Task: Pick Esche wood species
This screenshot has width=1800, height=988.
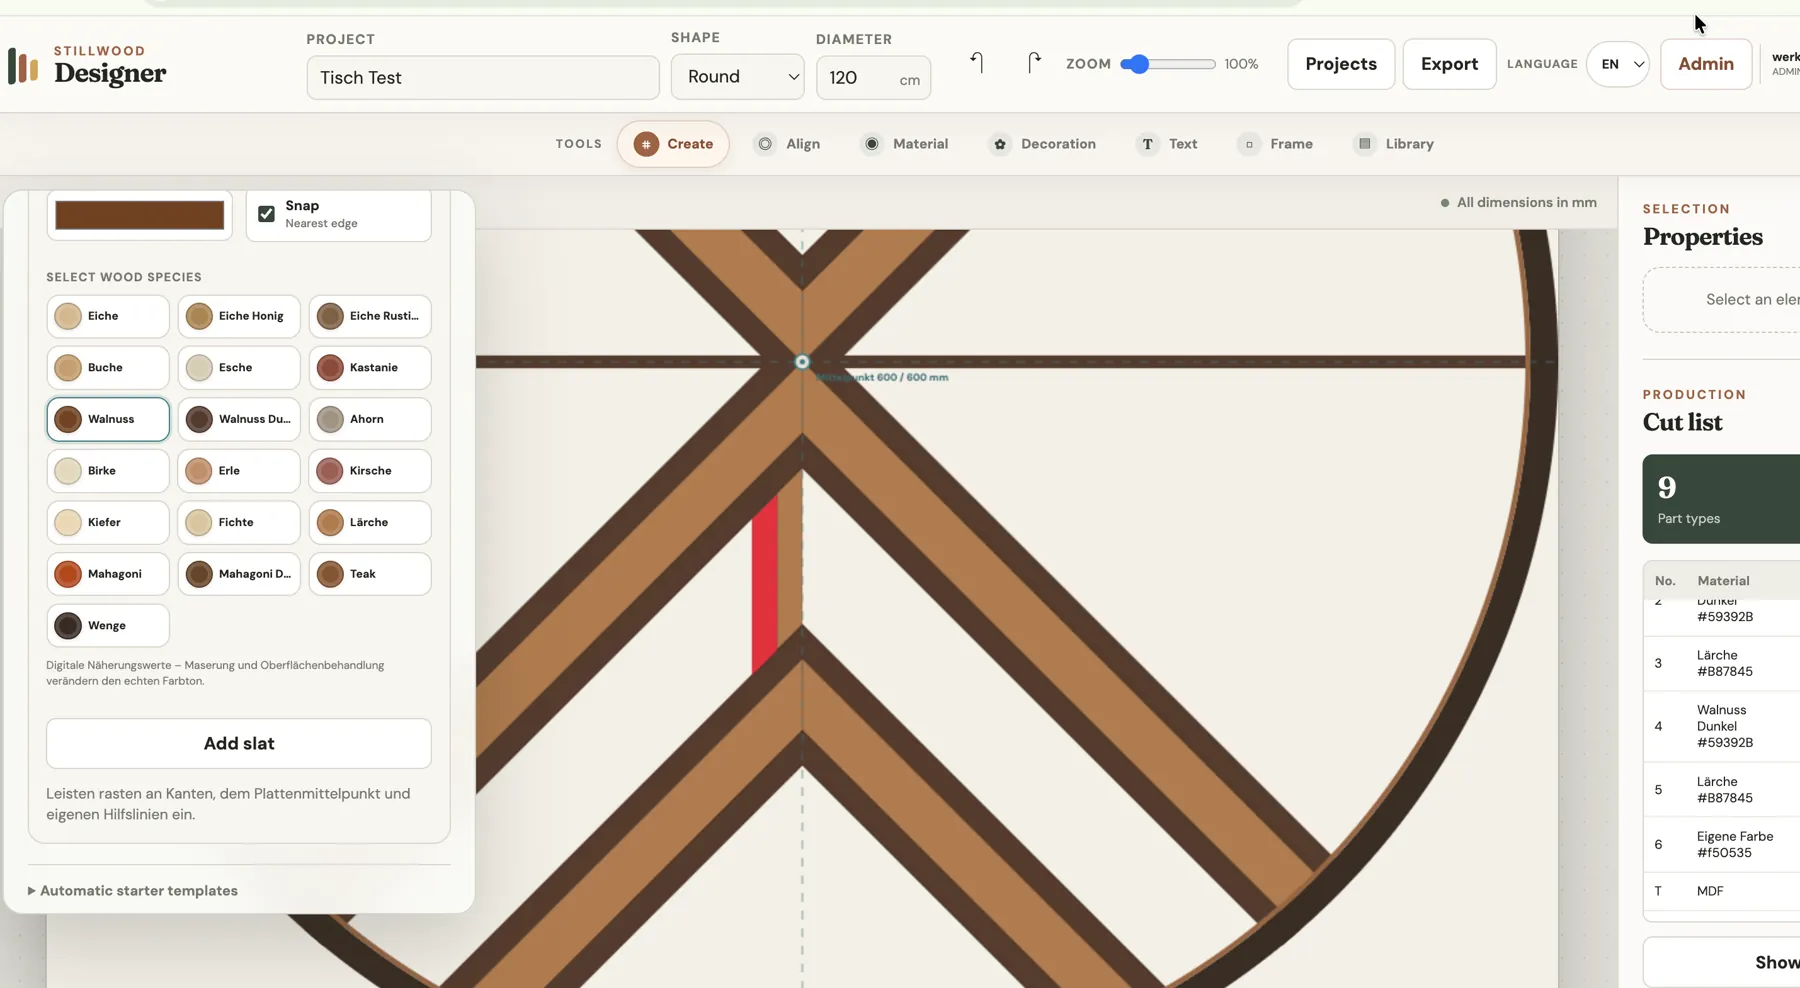Action: tap(239, 368)
